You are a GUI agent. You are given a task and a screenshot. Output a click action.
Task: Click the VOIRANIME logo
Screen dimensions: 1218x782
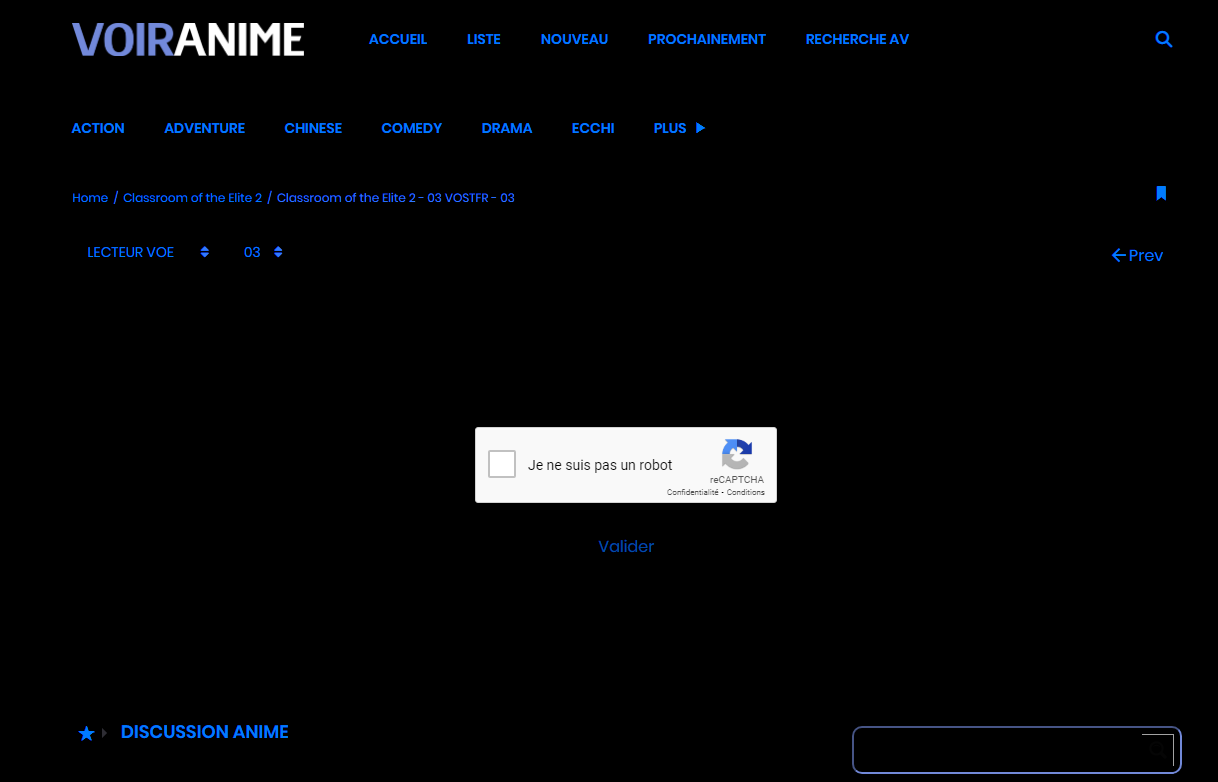tap(187, 39)
